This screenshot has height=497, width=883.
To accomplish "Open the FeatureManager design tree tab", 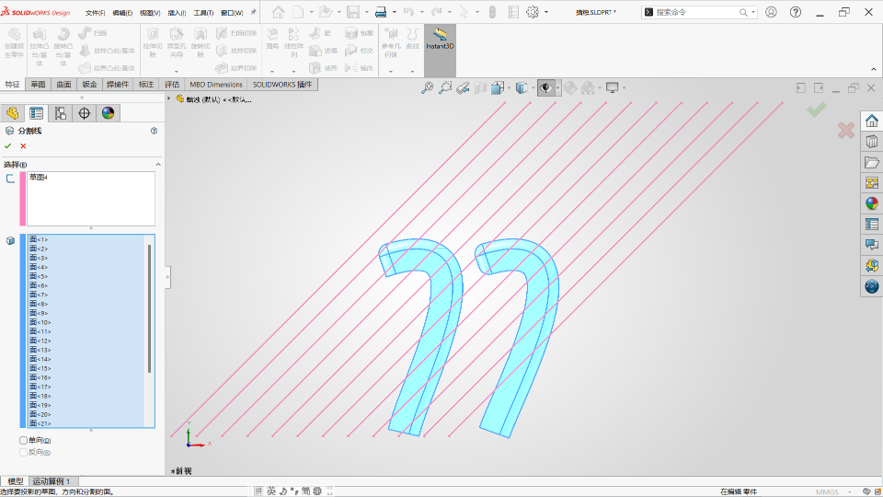I will (12, 113).
